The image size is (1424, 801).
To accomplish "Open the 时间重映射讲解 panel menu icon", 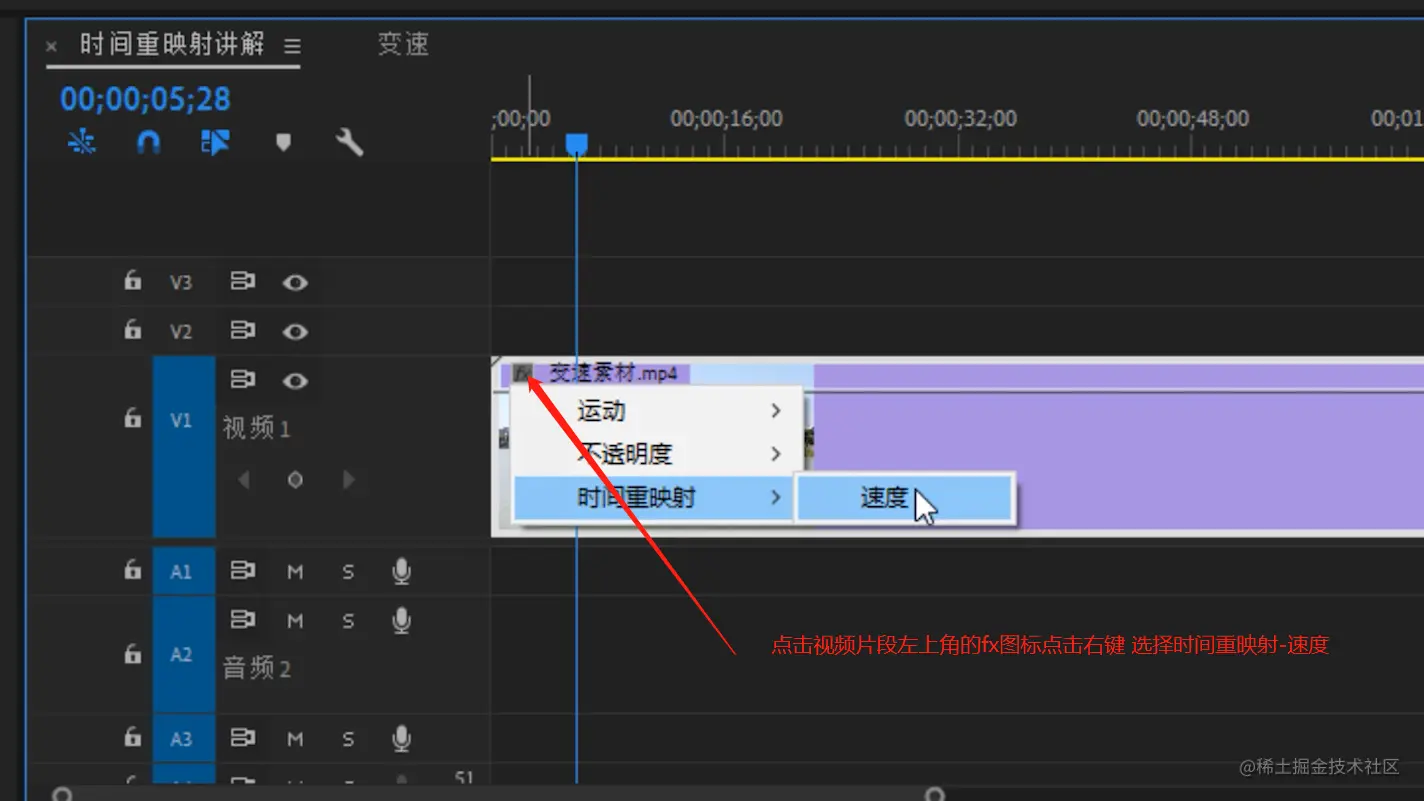I will pyautogui.click(x=292, y=46).
